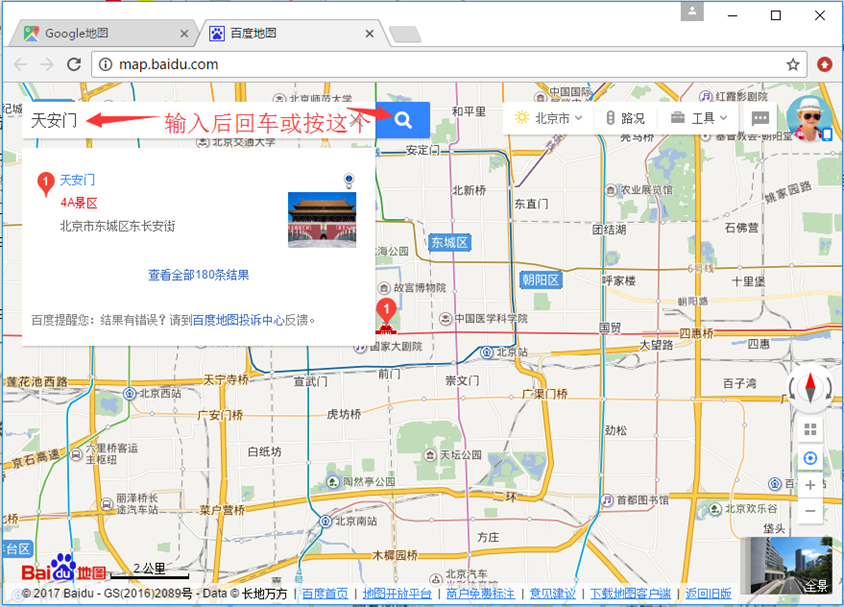Click the 天安门 search input field
The width and height of the screenshot is (844, 607).
click(199, 120)
